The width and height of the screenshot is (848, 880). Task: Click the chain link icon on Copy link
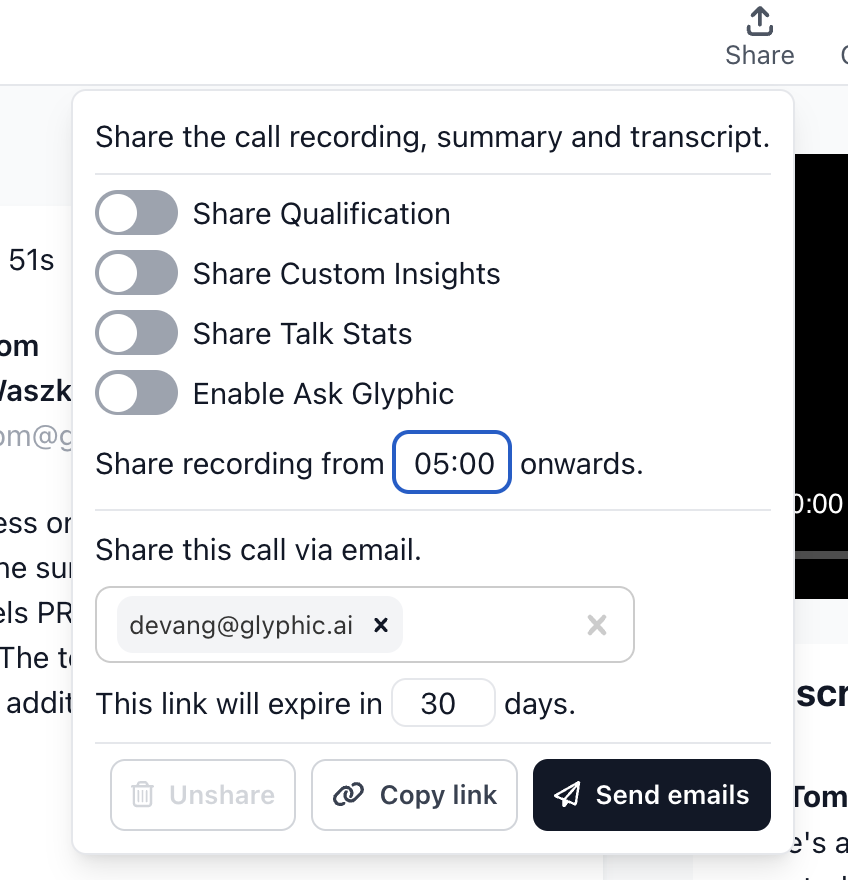click(x=347, y=795)
